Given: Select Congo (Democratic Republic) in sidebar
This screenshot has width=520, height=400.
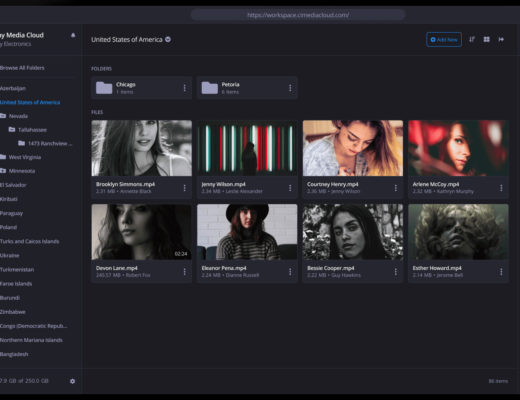Looking at the screenshot, I should 33,326.
